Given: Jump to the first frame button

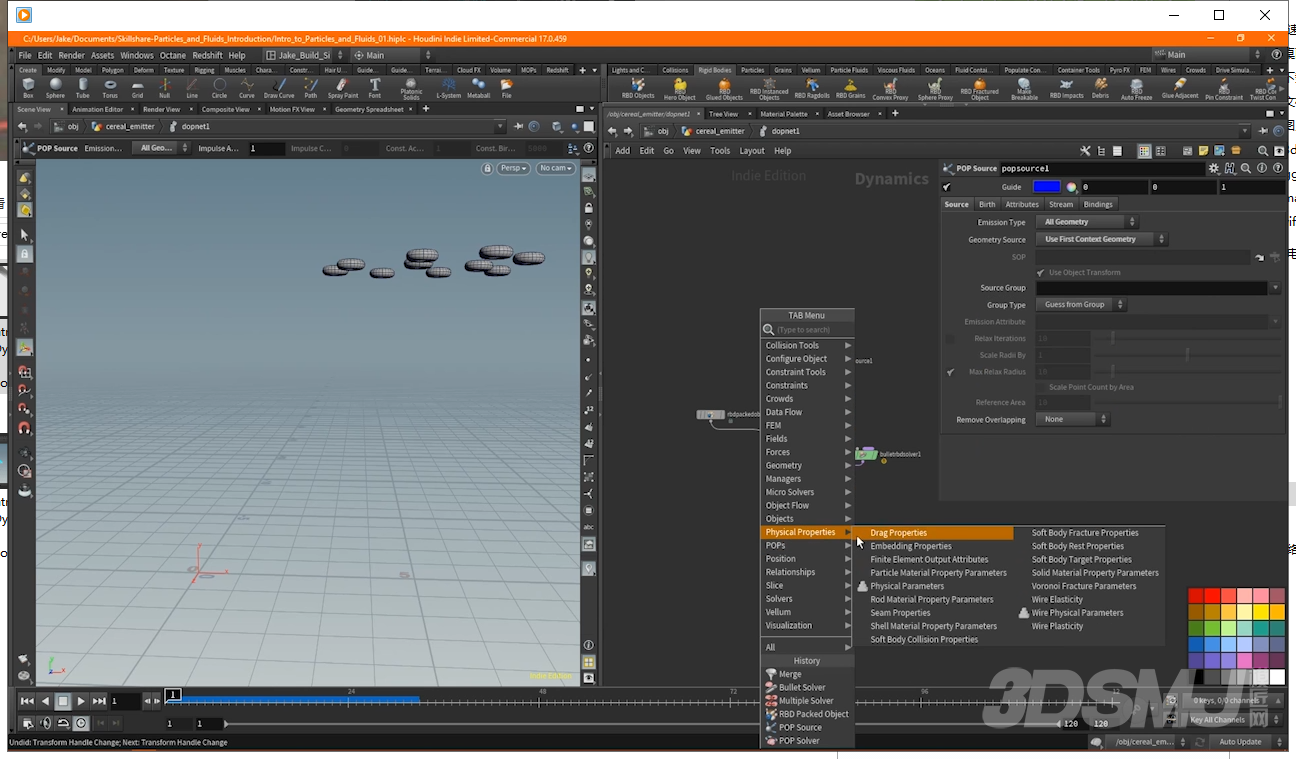Looking at the screenshot, I should [27, 702].
